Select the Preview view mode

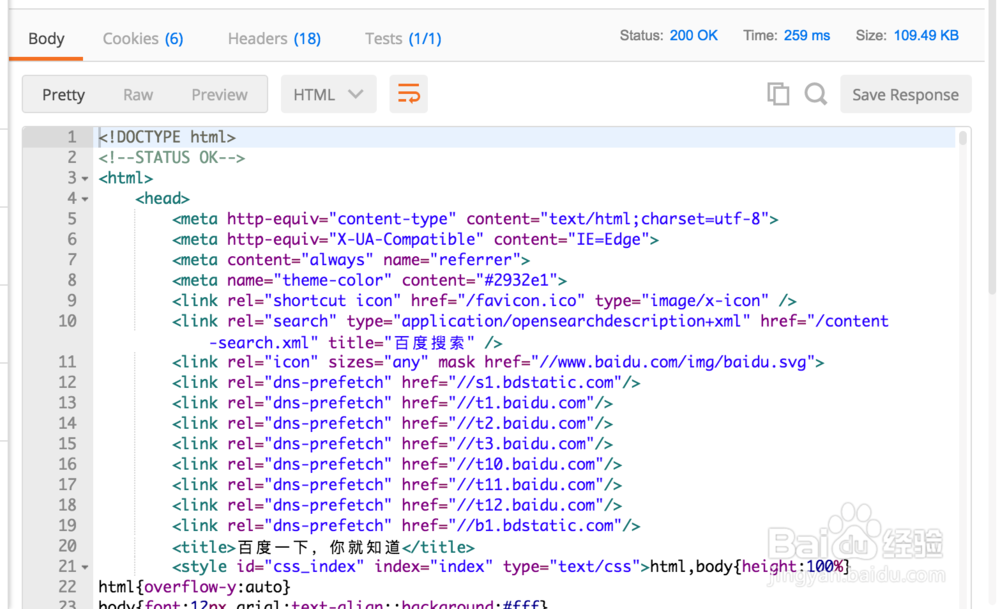point(219,94)
